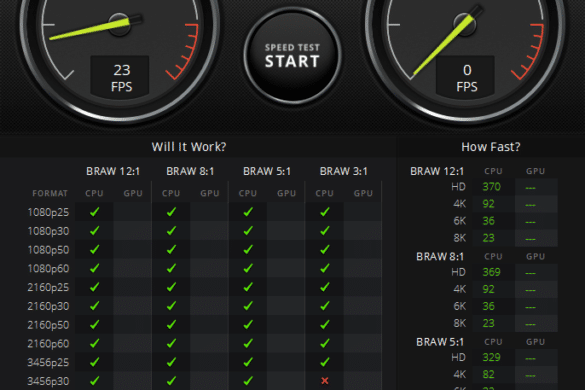Click the 2160p25 BRAW 3:1 CPU checkmark
585x390 pixels.
pyautogui.click(x=325, y=287)
